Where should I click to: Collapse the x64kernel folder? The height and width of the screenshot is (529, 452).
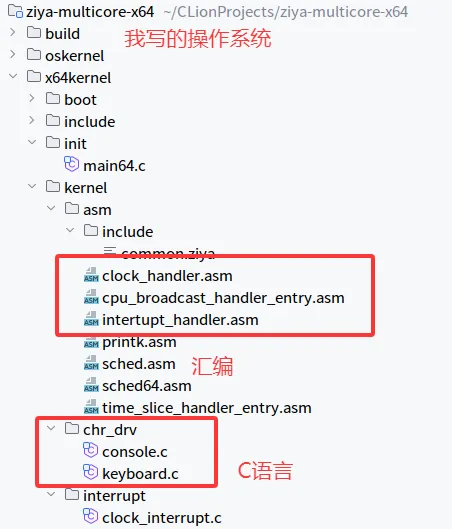tap(13, 76)
